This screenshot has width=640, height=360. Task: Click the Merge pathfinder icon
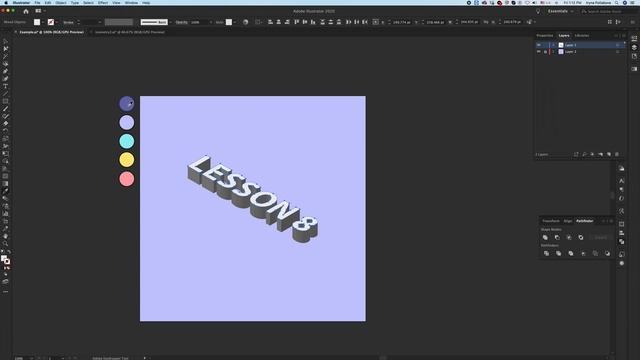pyautogui.click(x=571, y=253)
